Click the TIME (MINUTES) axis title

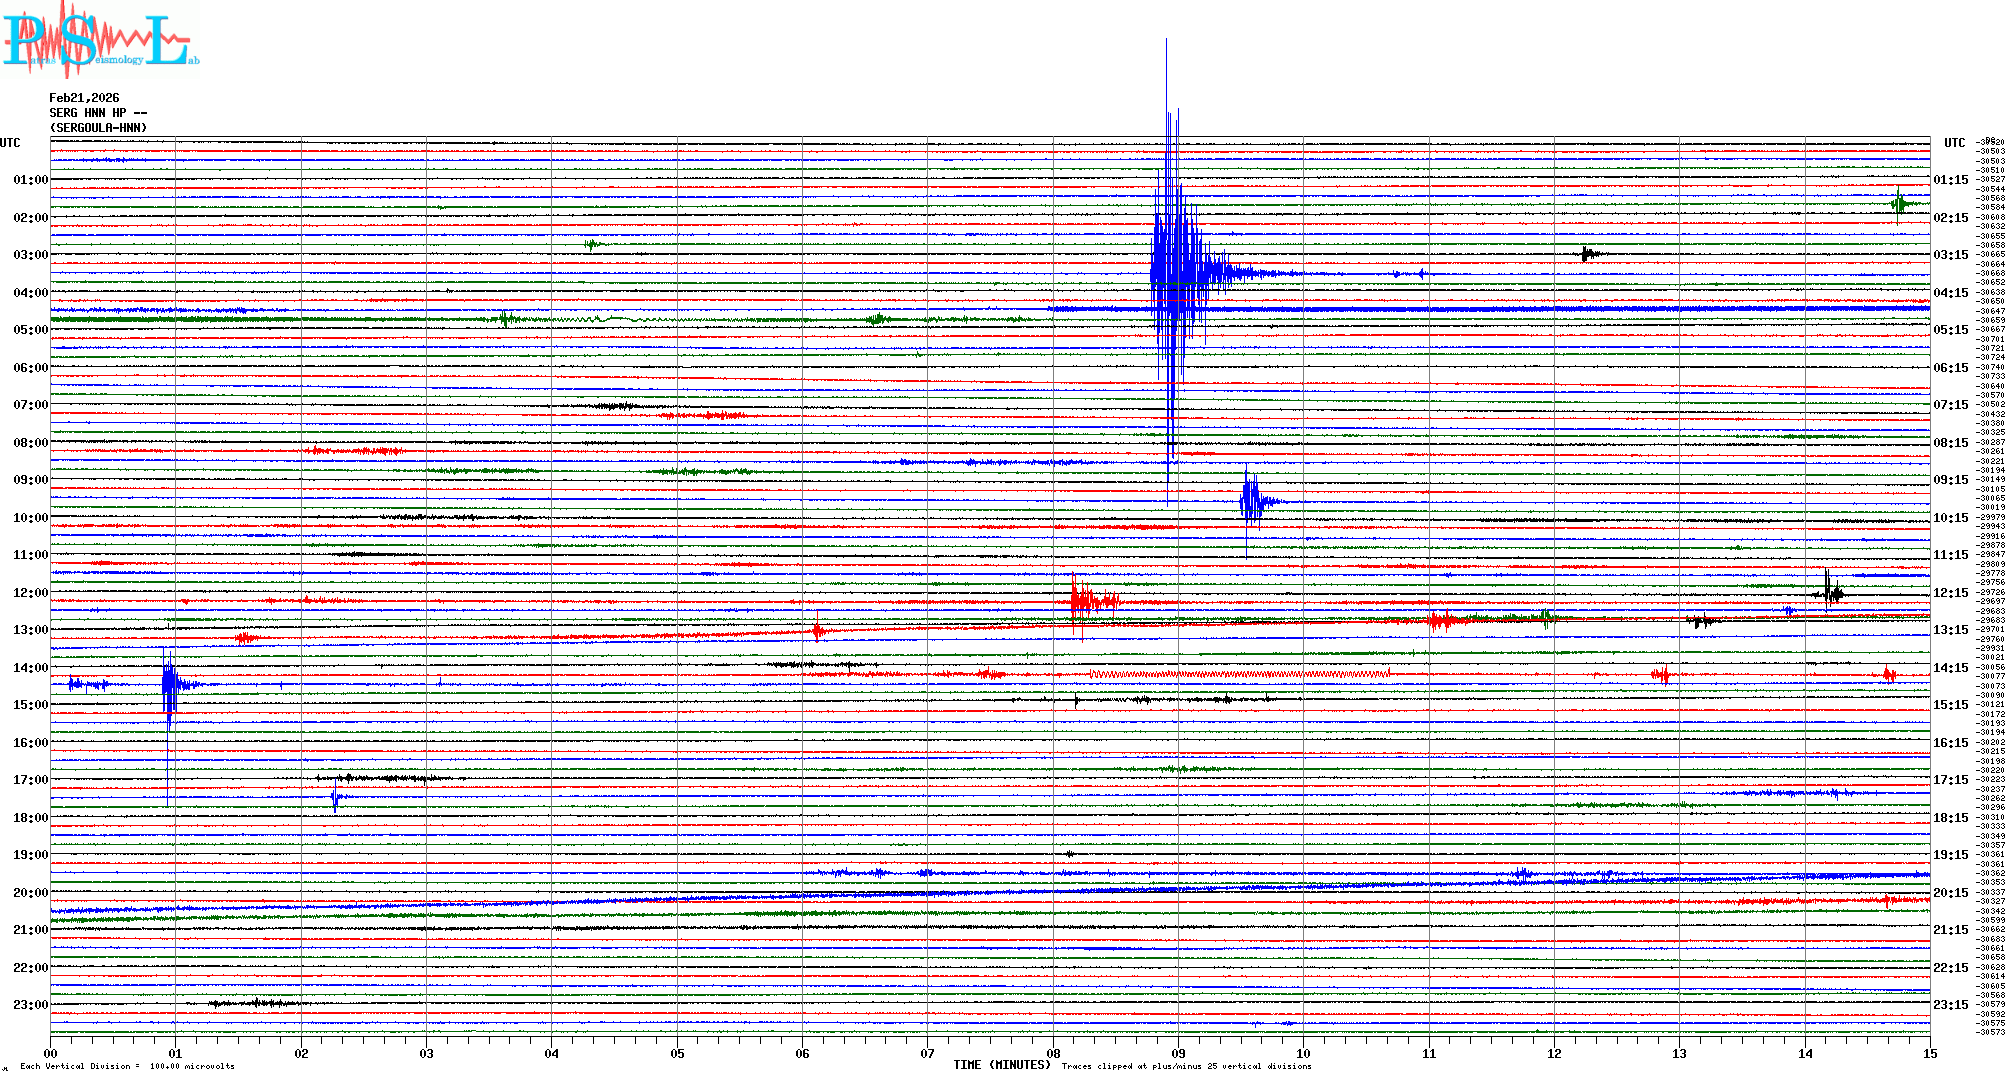click(x=1002, y=1065)
